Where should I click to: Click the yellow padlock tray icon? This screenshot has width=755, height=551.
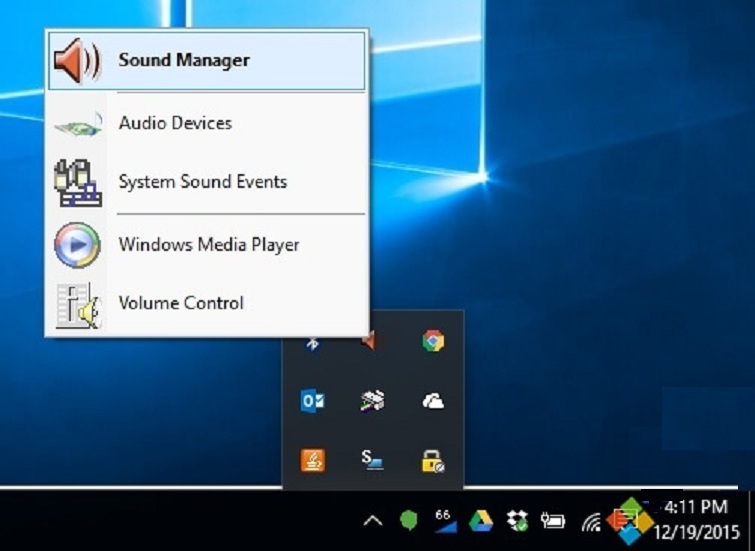(432, 460)
